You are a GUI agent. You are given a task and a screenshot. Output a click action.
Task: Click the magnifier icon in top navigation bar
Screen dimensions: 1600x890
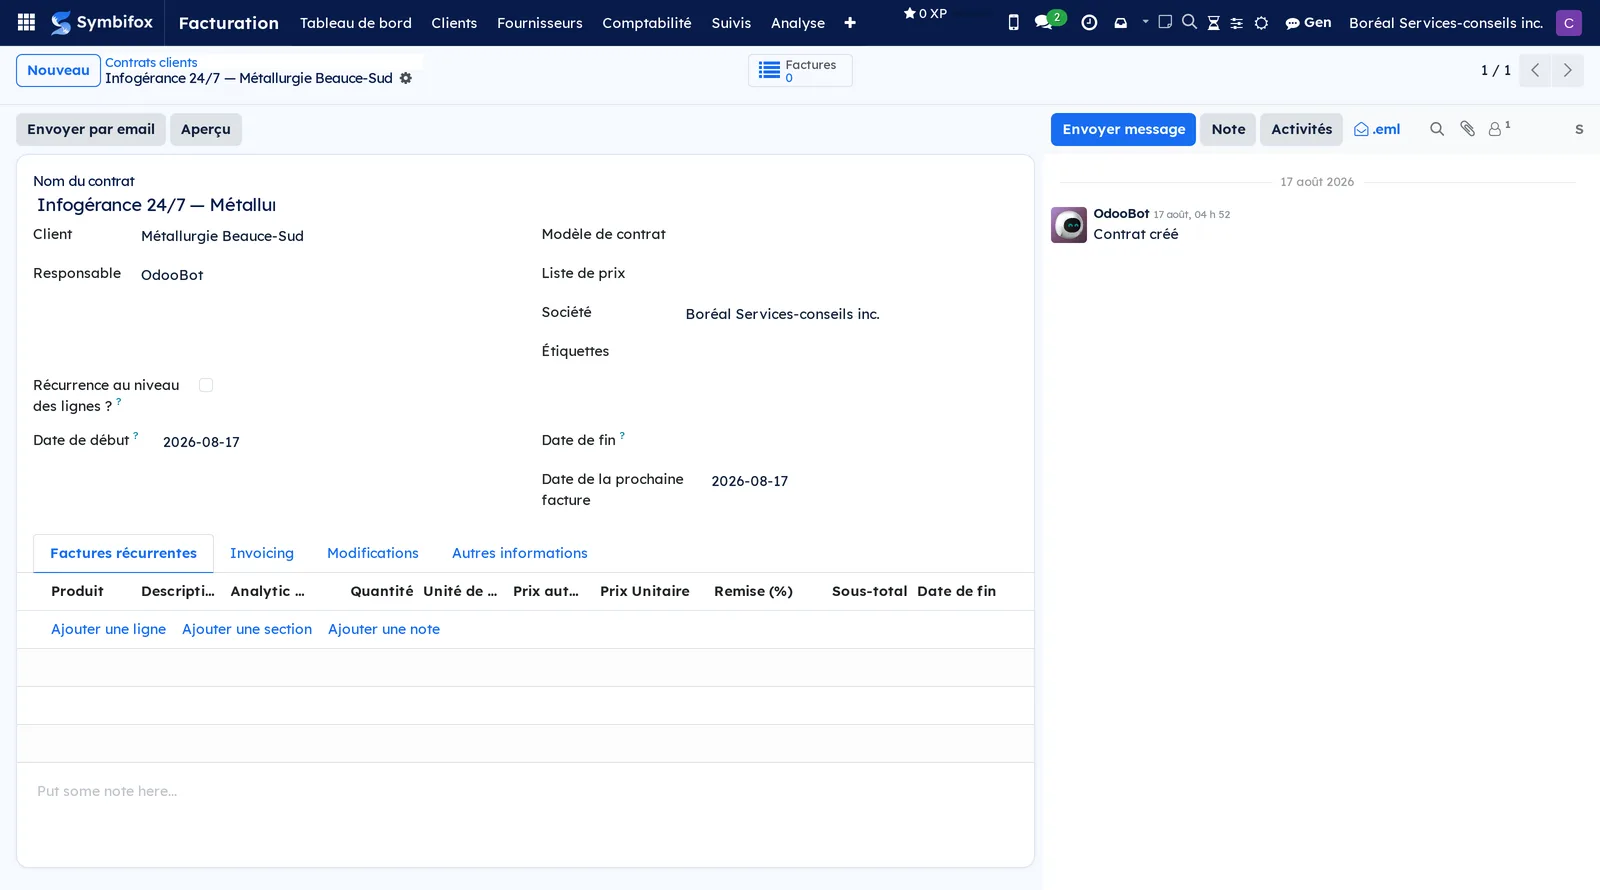[x=1189, y=21]
